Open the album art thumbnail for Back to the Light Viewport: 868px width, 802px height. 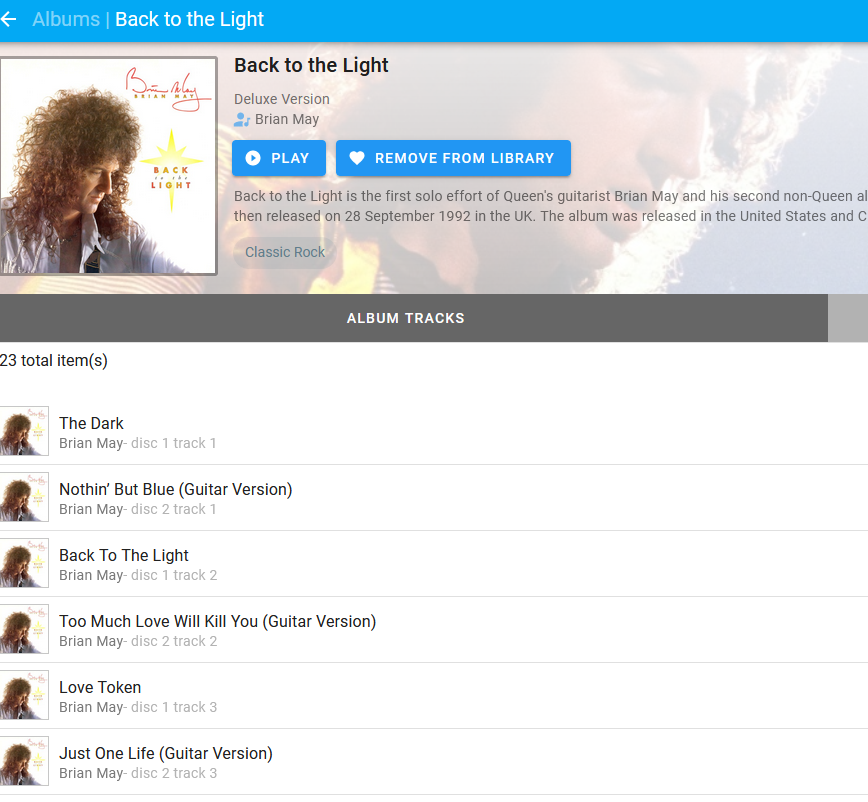(x=108, y=165)
